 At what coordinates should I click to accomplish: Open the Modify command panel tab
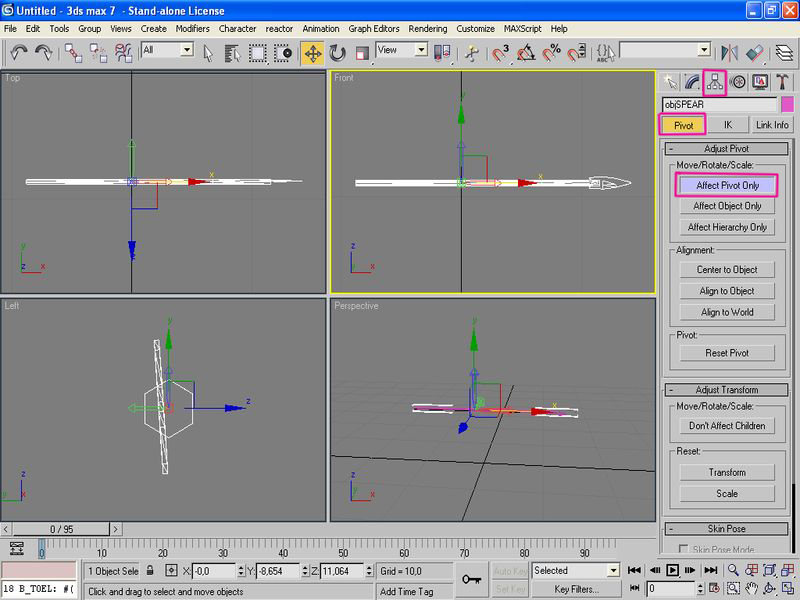tap(692, 82)
